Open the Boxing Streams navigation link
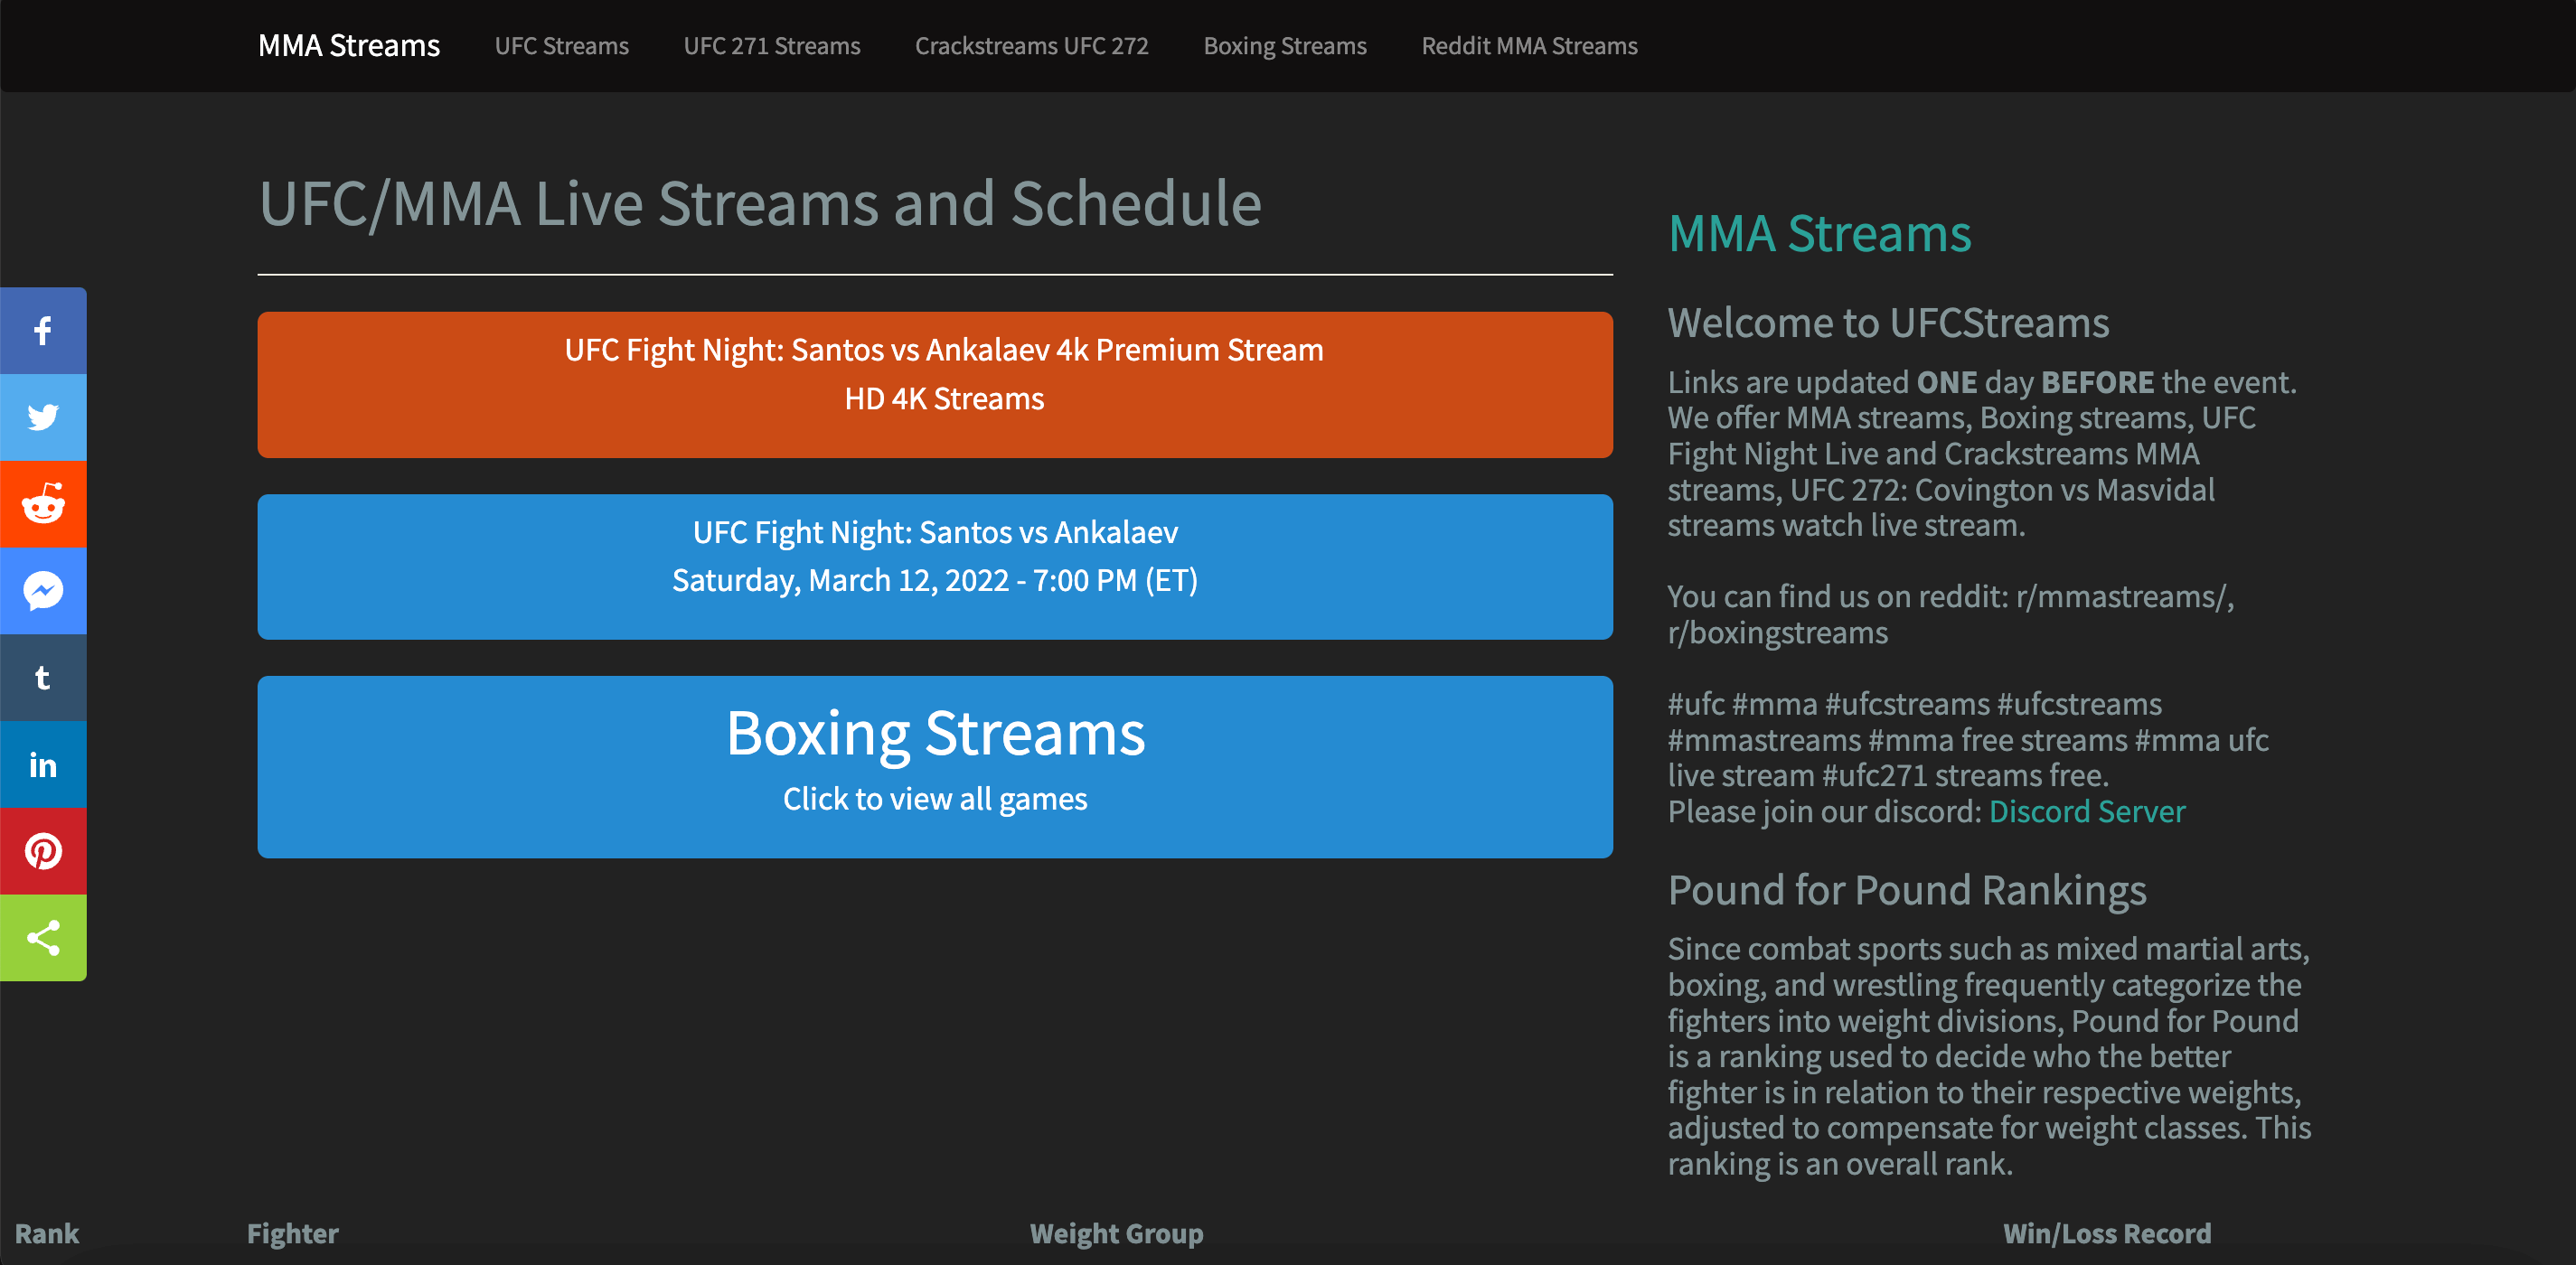The height and width of the screenshot is (1265, 2576). [x=1284, y=45]
